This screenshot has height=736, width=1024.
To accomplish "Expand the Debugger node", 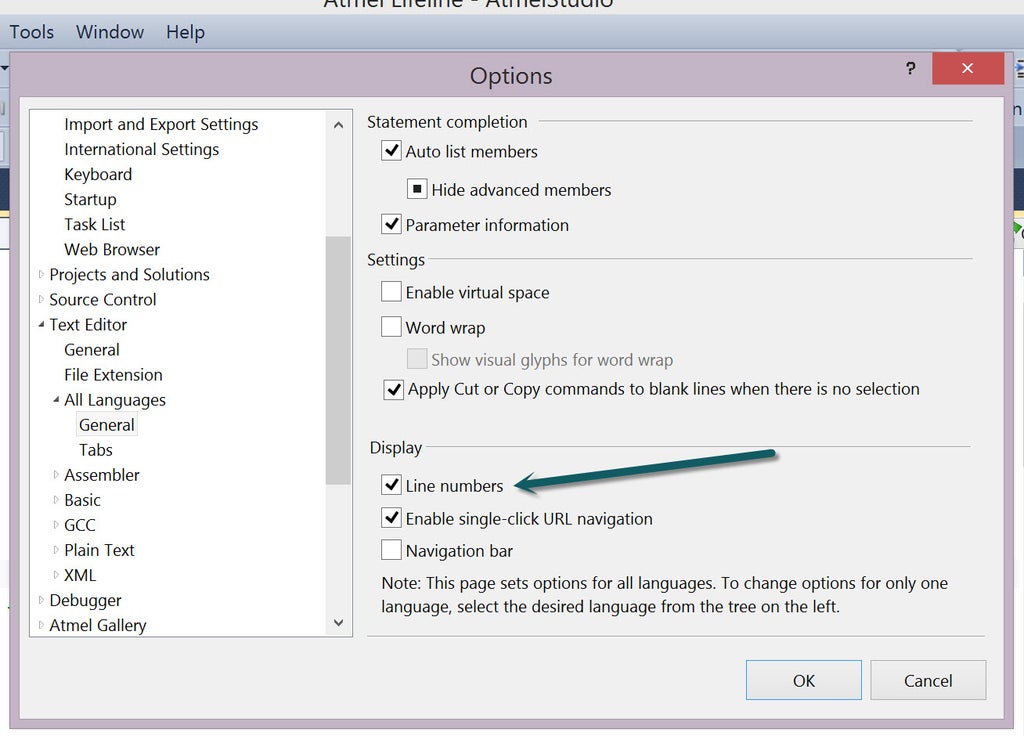I will click(41, 600).
